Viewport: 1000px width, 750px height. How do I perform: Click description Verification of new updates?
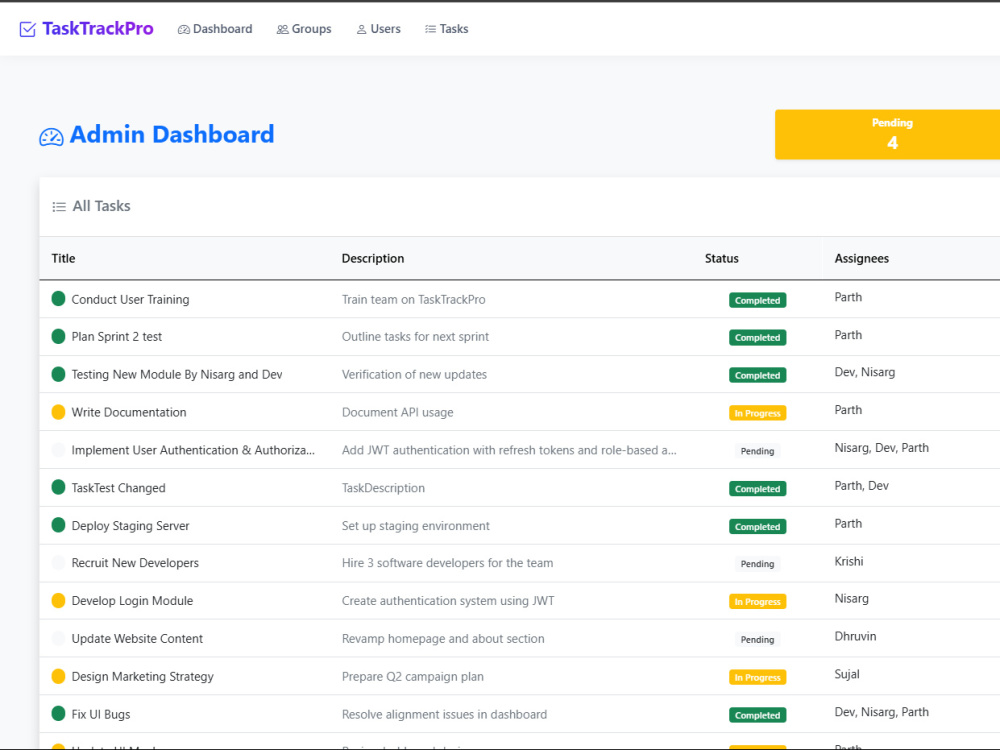click(414, 374)
